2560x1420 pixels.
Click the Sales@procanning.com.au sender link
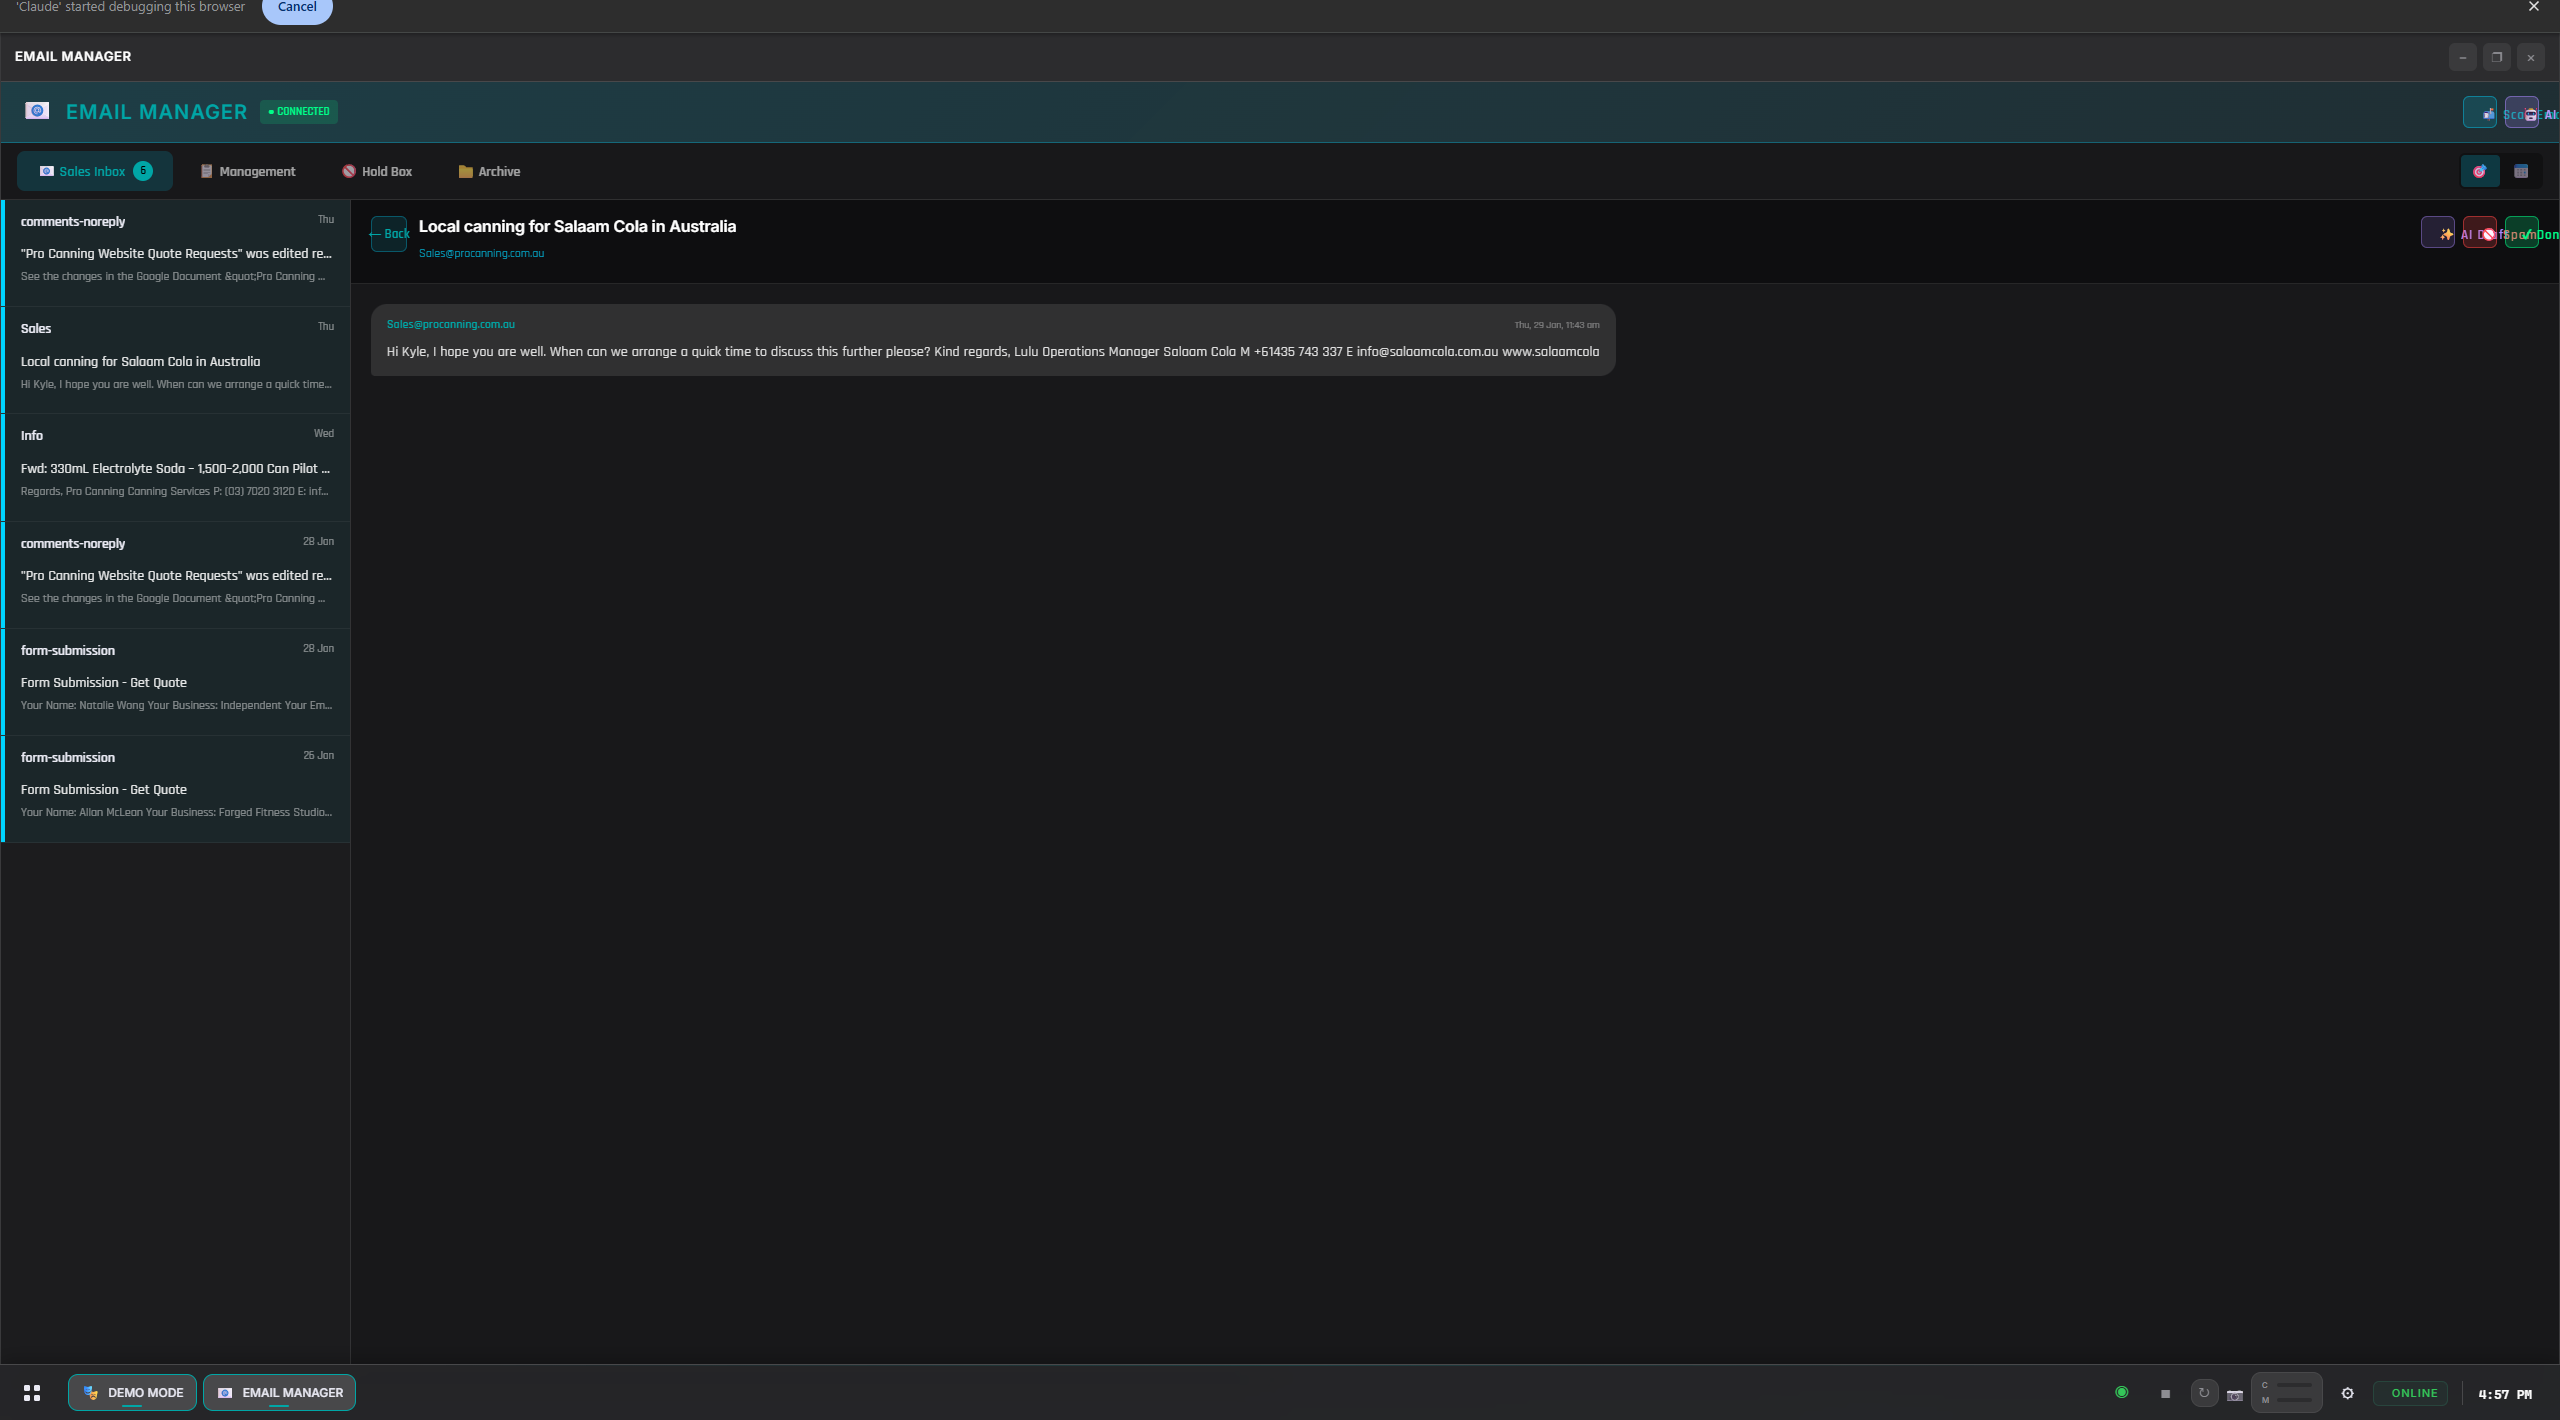pyautogui.click(x=481, y=254)
